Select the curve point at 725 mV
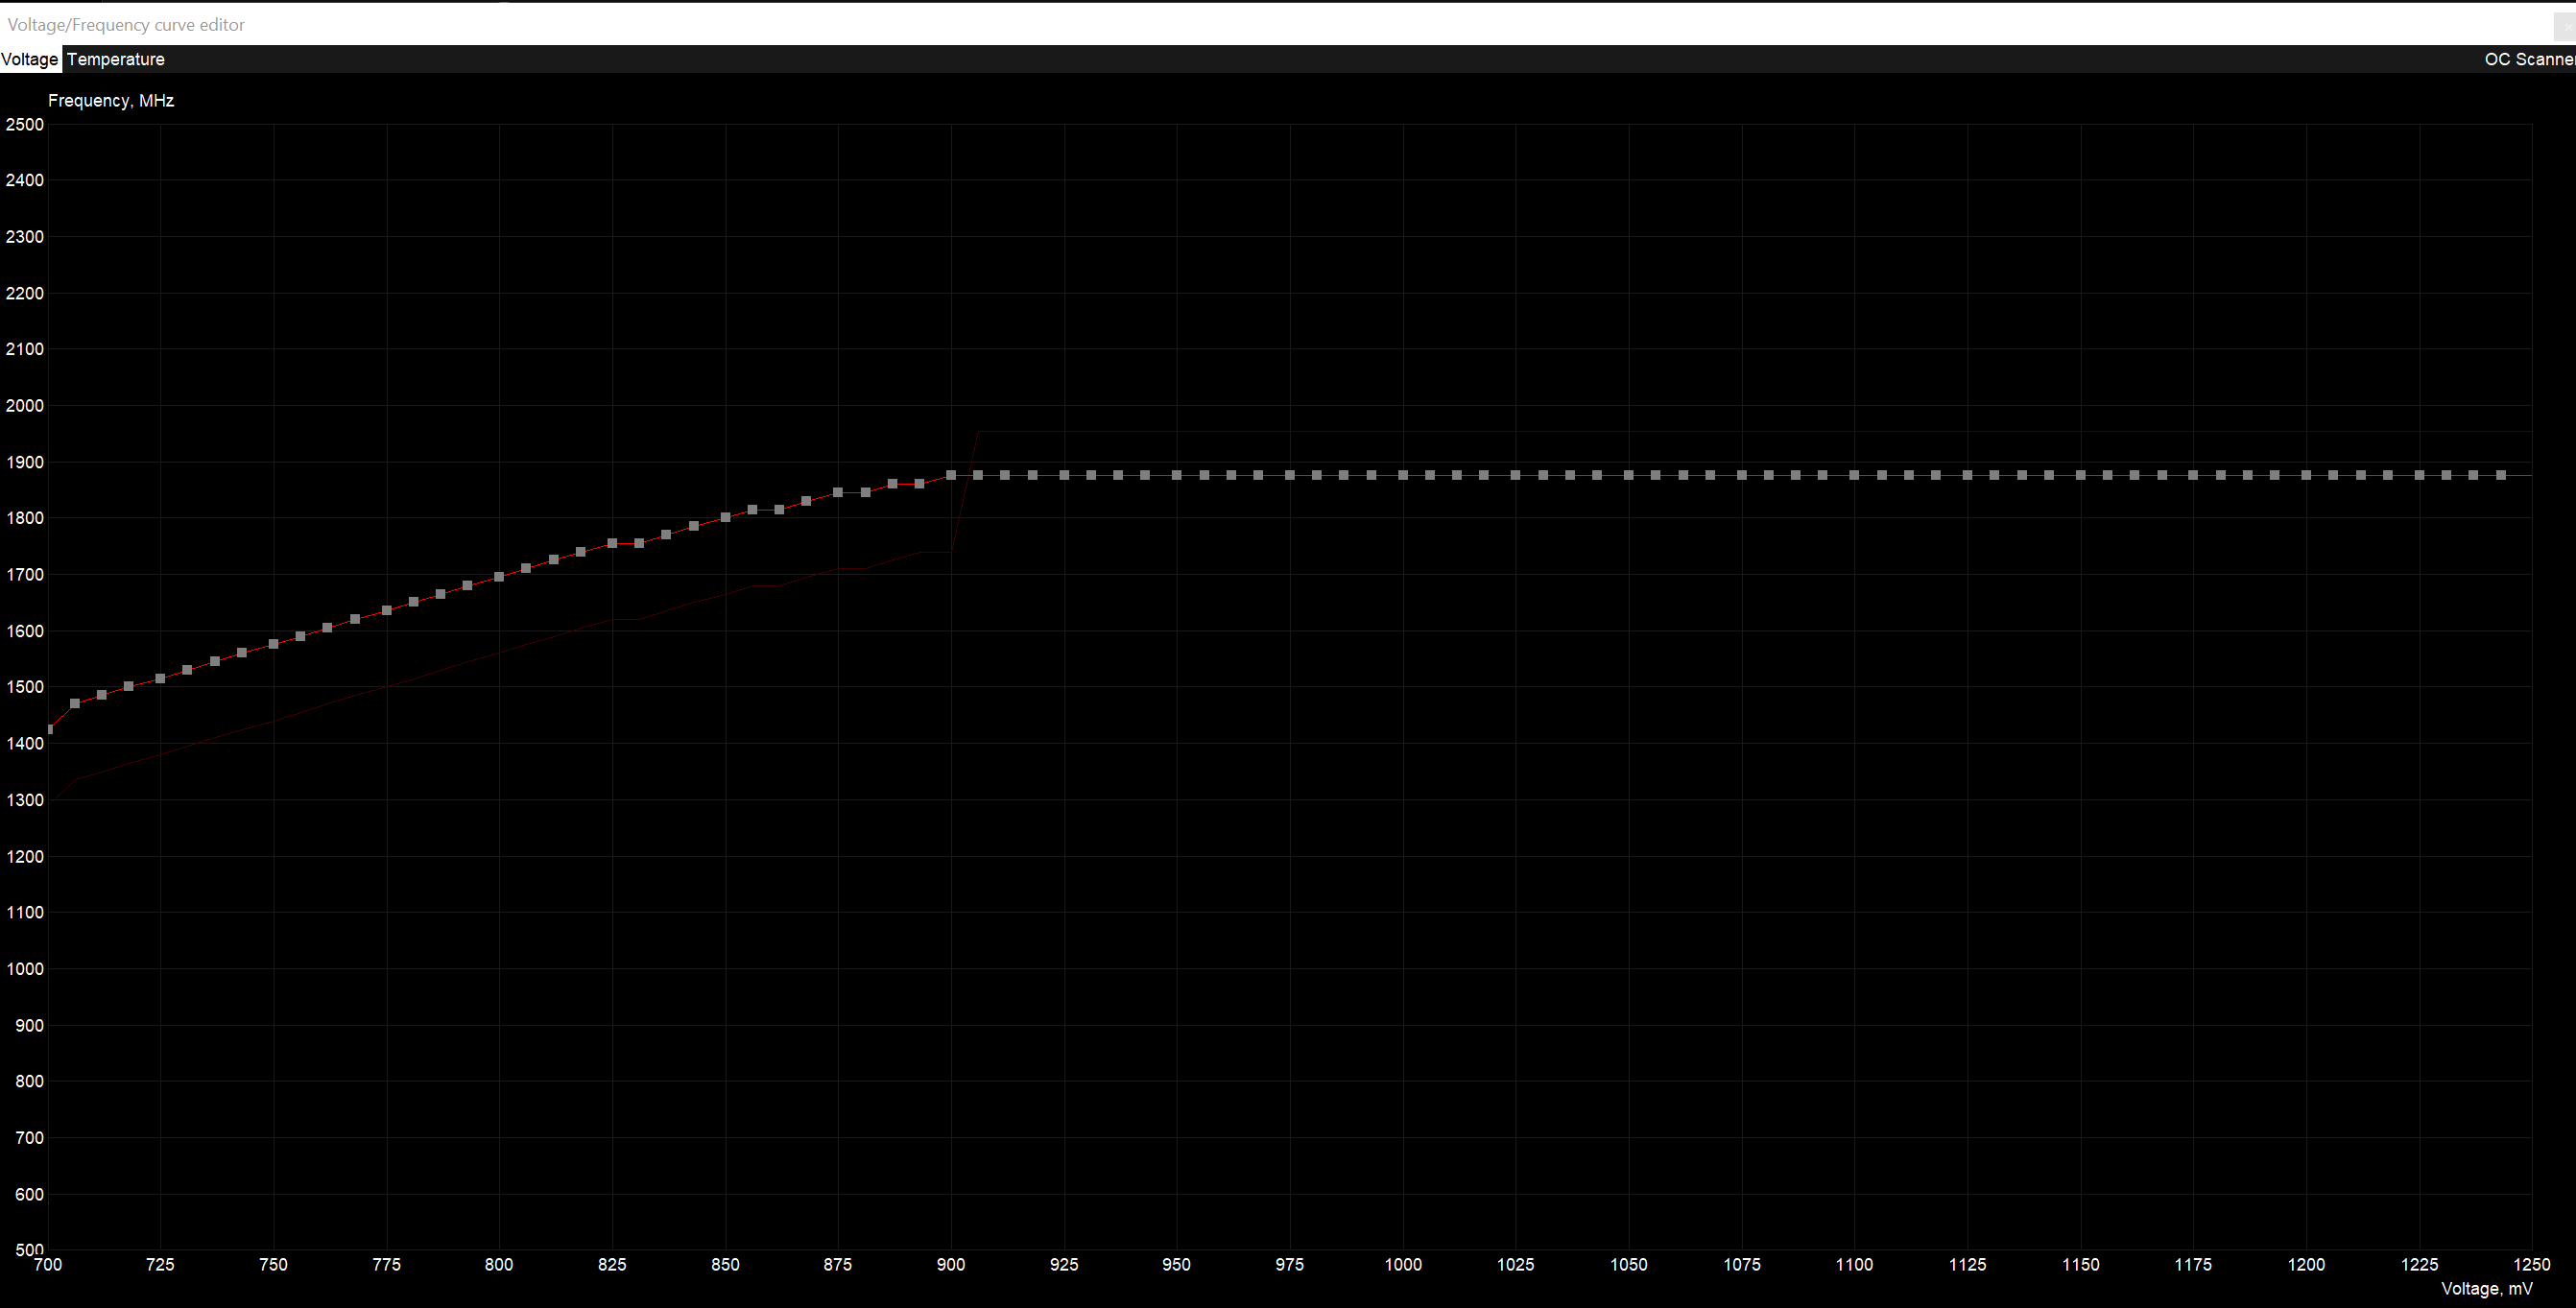2576x1308 pixels. (x=160, y=679)
